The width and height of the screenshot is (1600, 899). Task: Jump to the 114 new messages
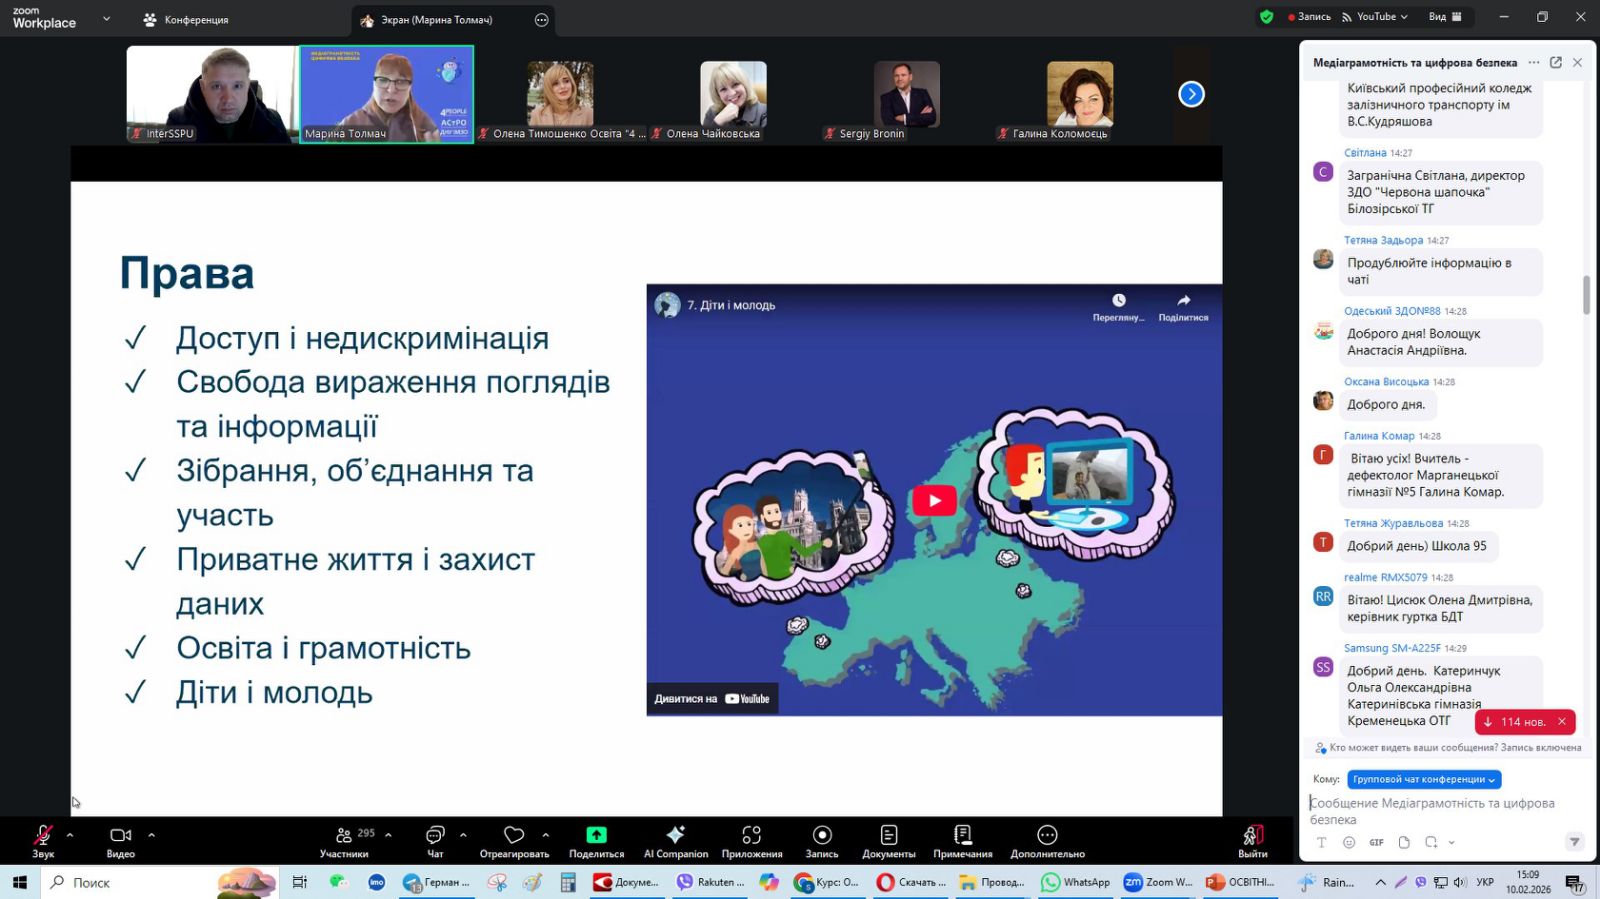coord(1515,722)
